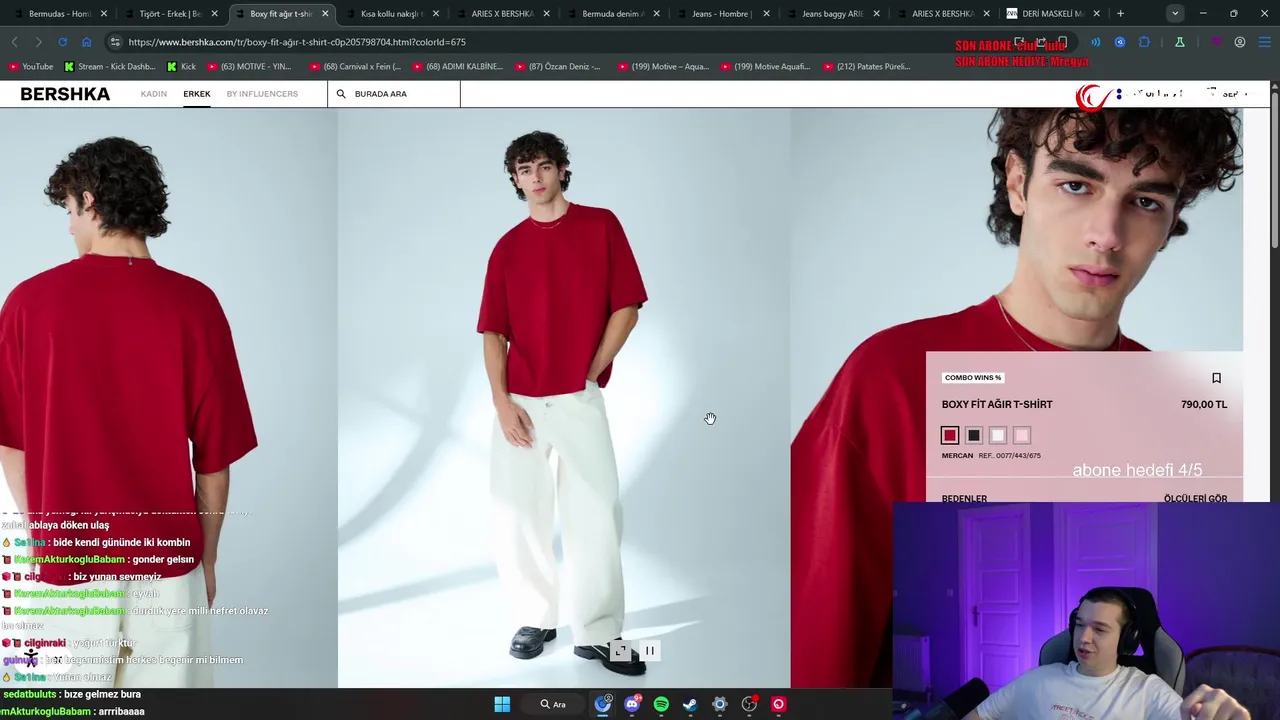Image resolution: width=1280 pixels, height=720 pixels.
Task: Select the light pink color swatch
Action: pyautogui.click(x=1022, y=435)
